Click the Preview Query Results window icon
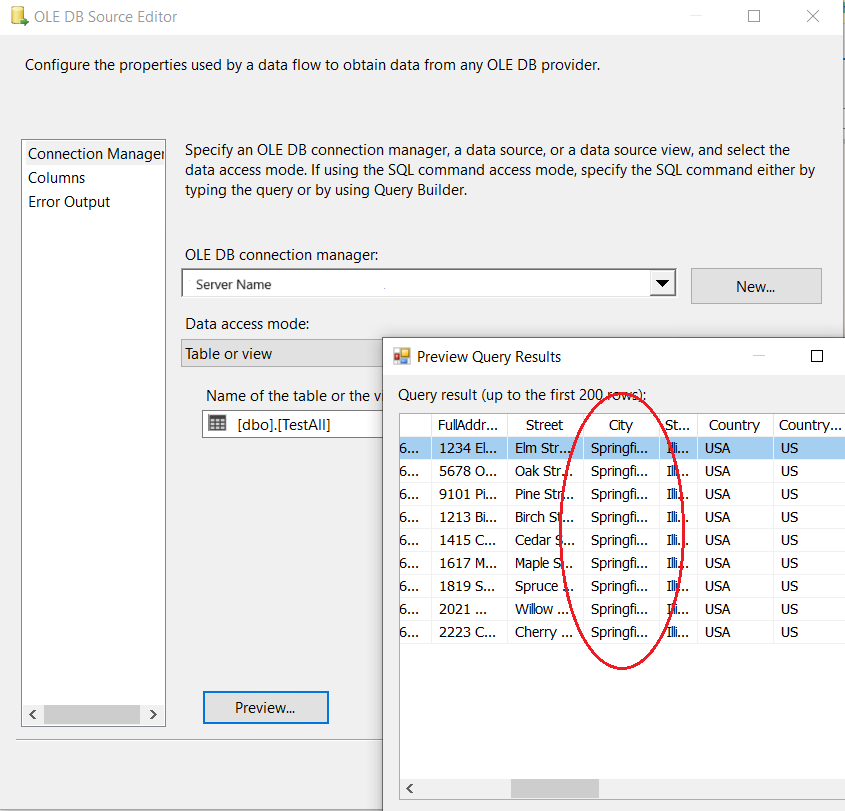The height and width of the screenshot is (811, 845). [402, 356]
